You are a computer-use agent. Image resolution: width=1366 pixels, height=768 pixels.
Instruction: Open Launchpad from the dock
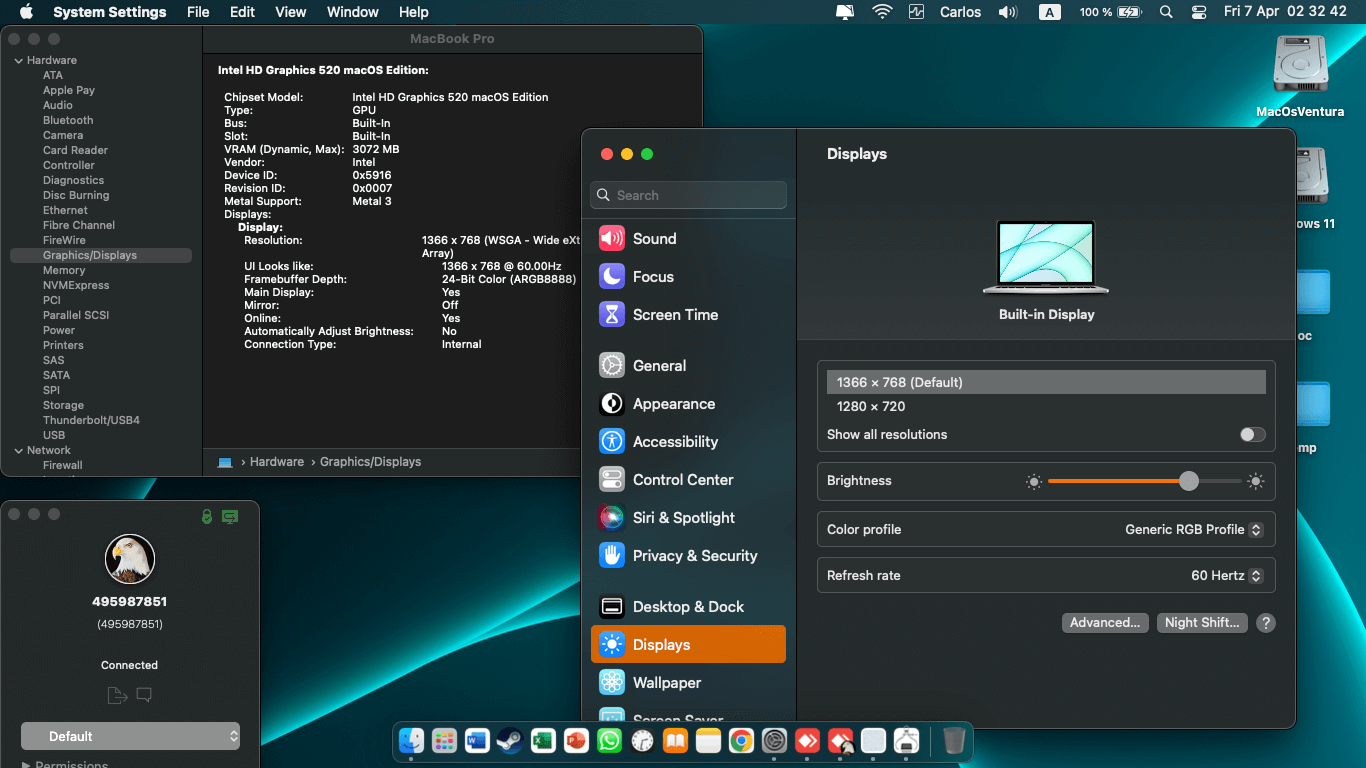point(444,741)
